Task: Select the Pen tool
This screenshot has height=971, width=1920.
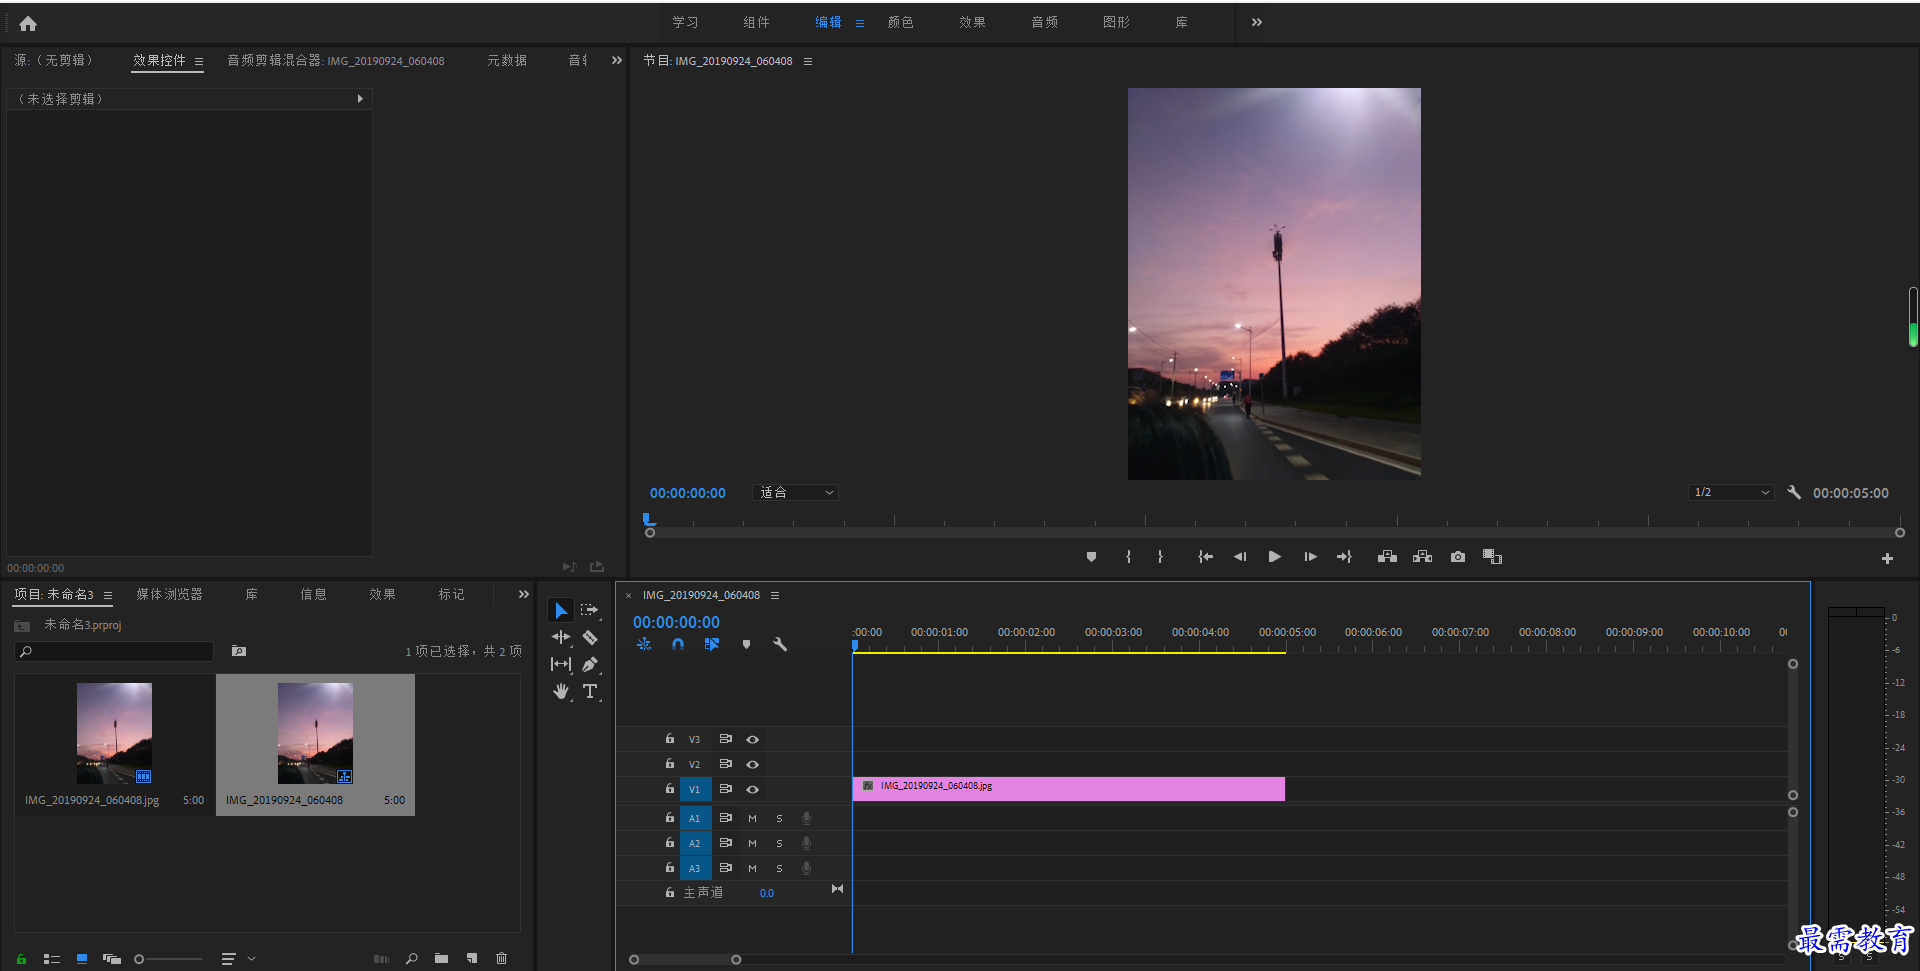Action: 590,664
